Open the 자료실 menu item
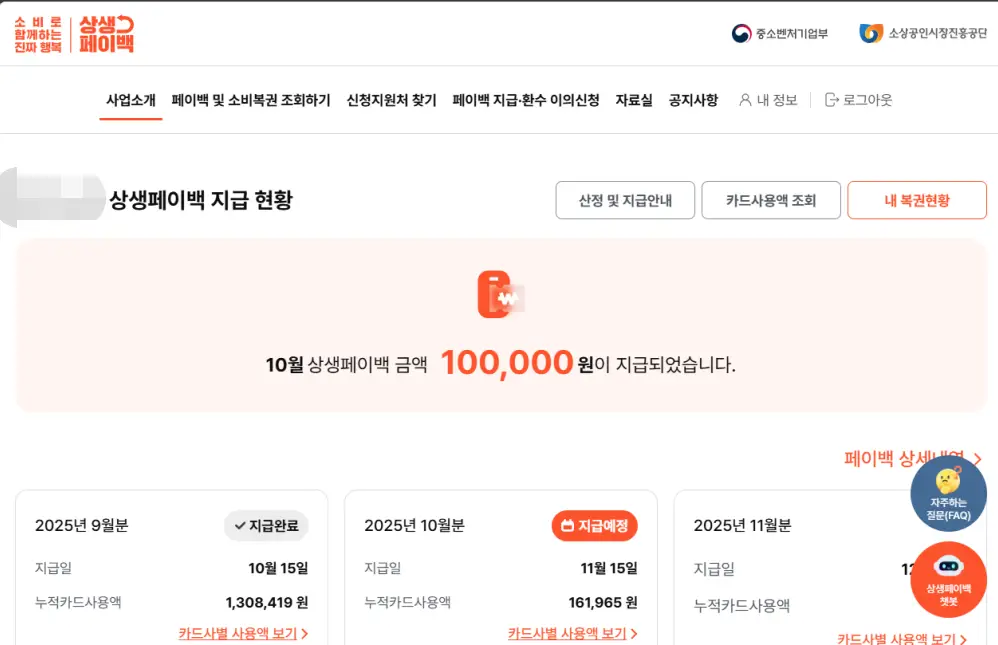This screenshot has width=998, height=645. [634, 100]
